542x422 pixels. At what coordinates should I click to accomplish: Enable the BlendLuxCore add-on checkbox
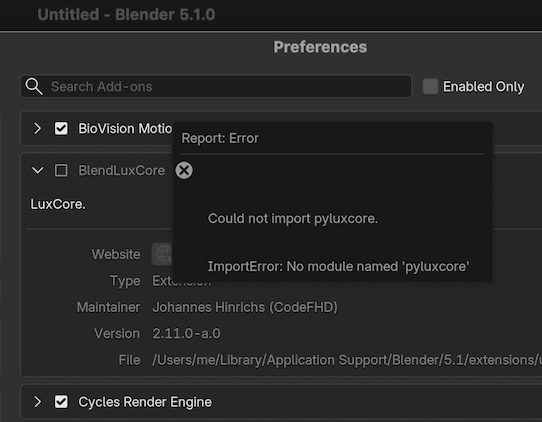click(61, 170)
